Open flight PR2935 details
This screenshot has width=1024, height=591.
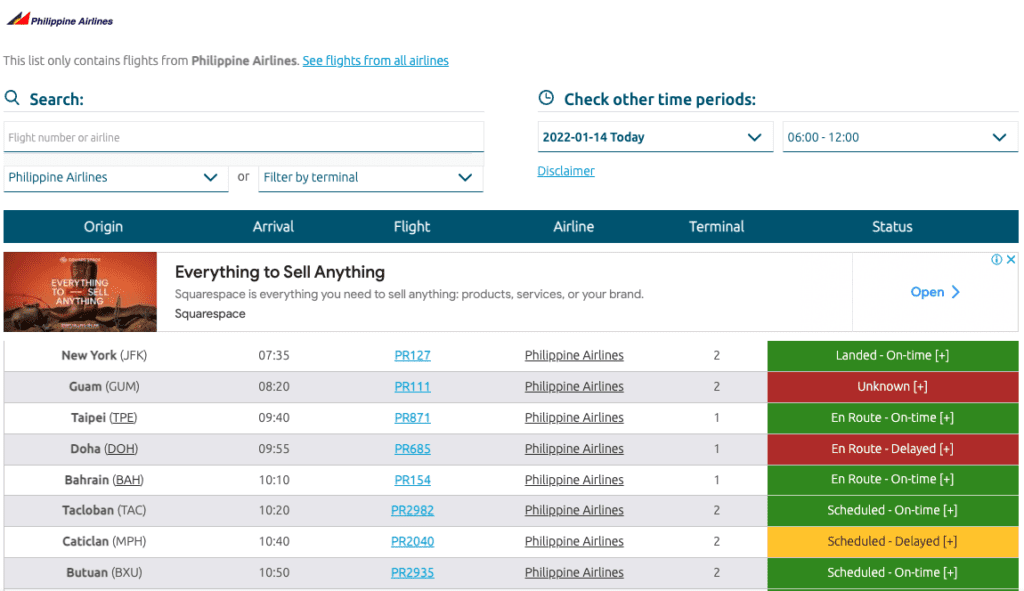point(412,573)
